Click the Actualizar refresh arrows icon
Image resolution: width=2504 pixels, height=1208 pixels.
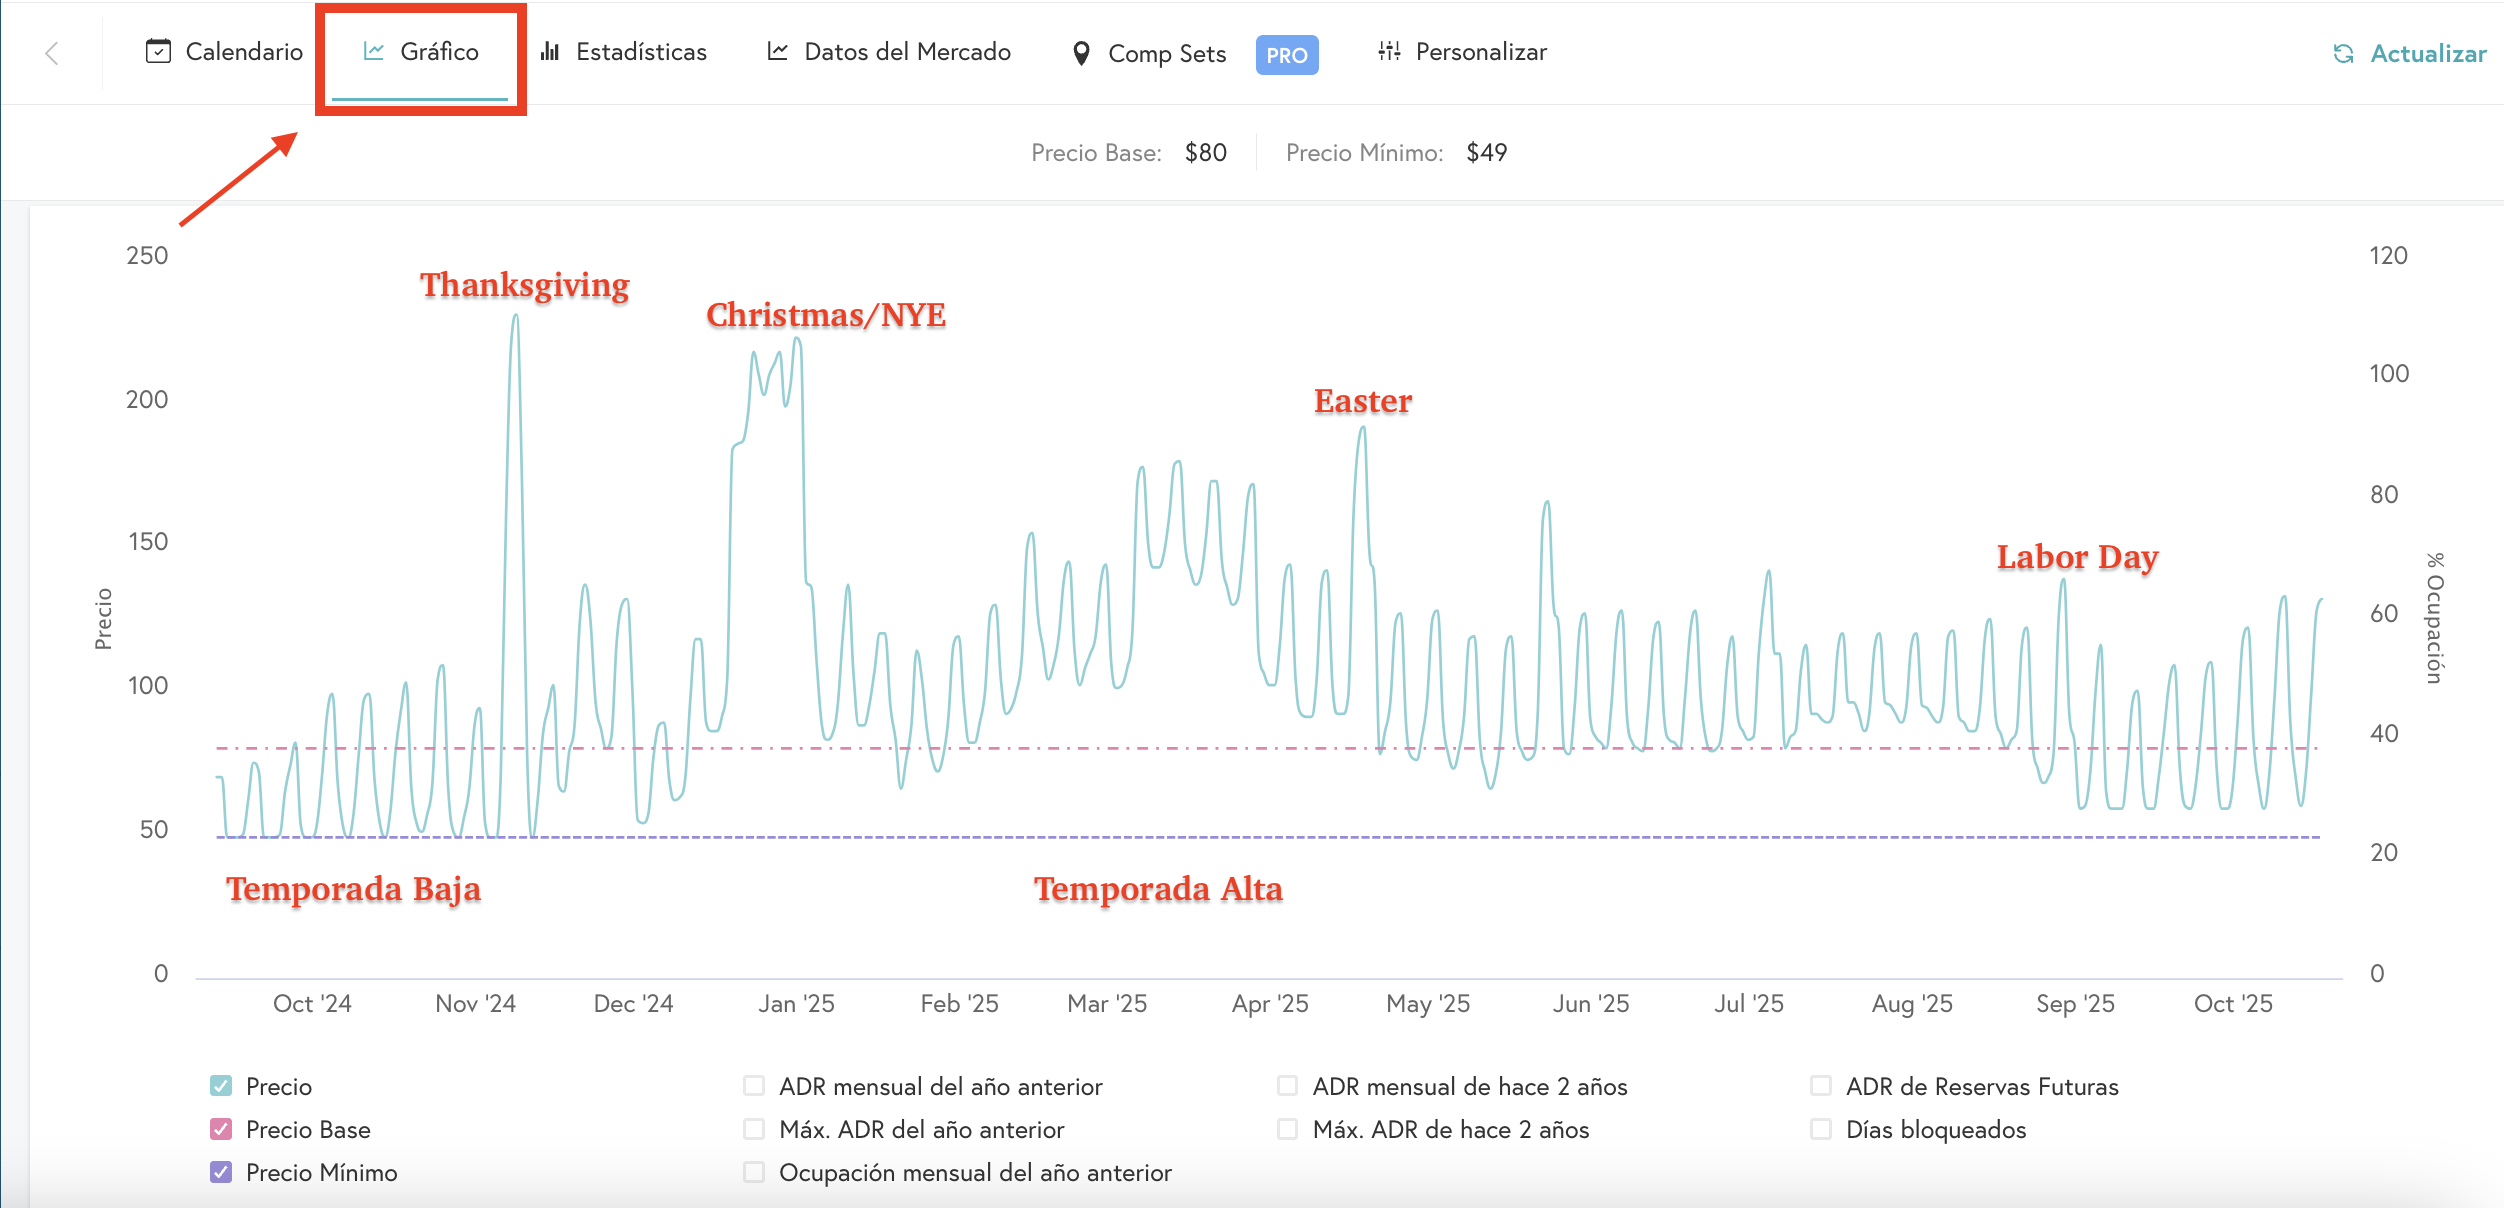[x=2343, y=54]
